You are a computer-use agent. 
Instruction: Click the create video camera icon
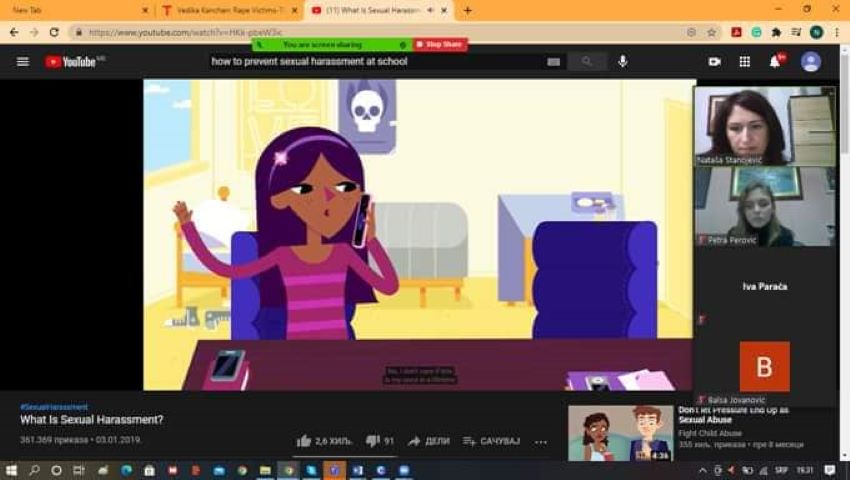[715, 62]
